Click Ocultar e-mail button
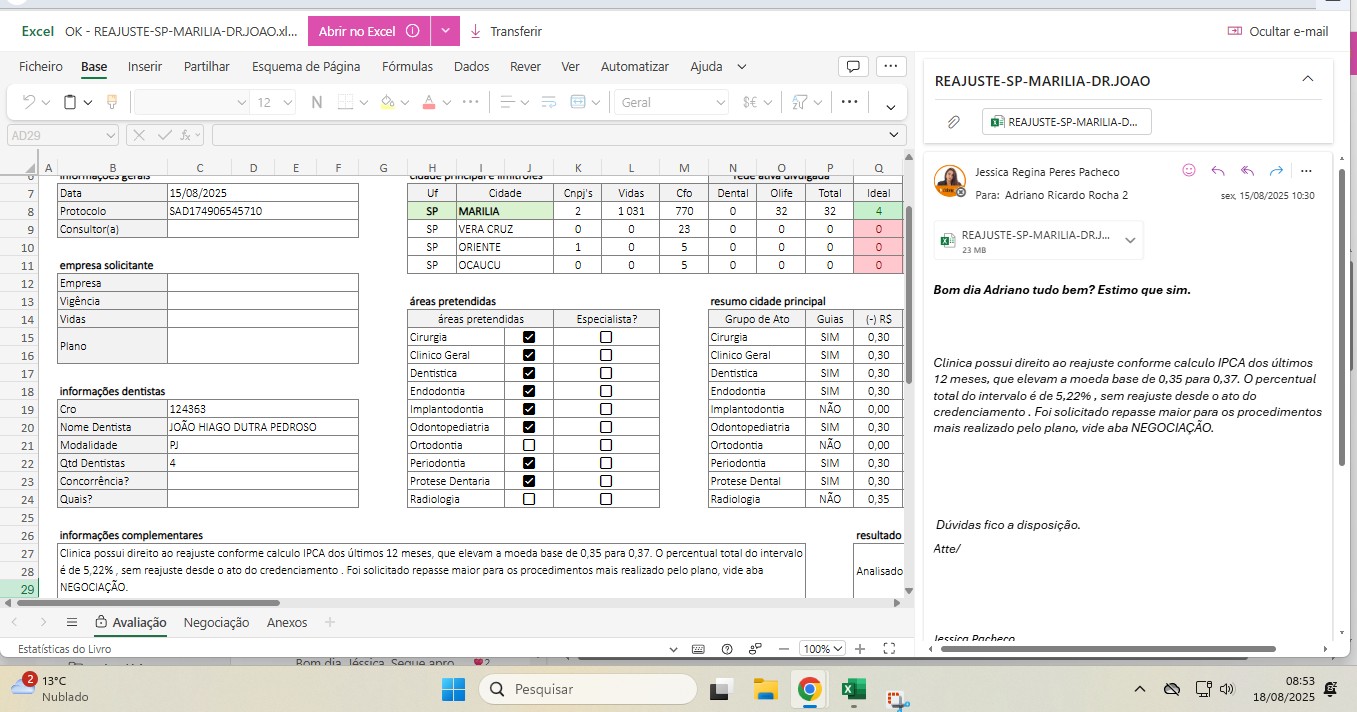 (1278, 31)
